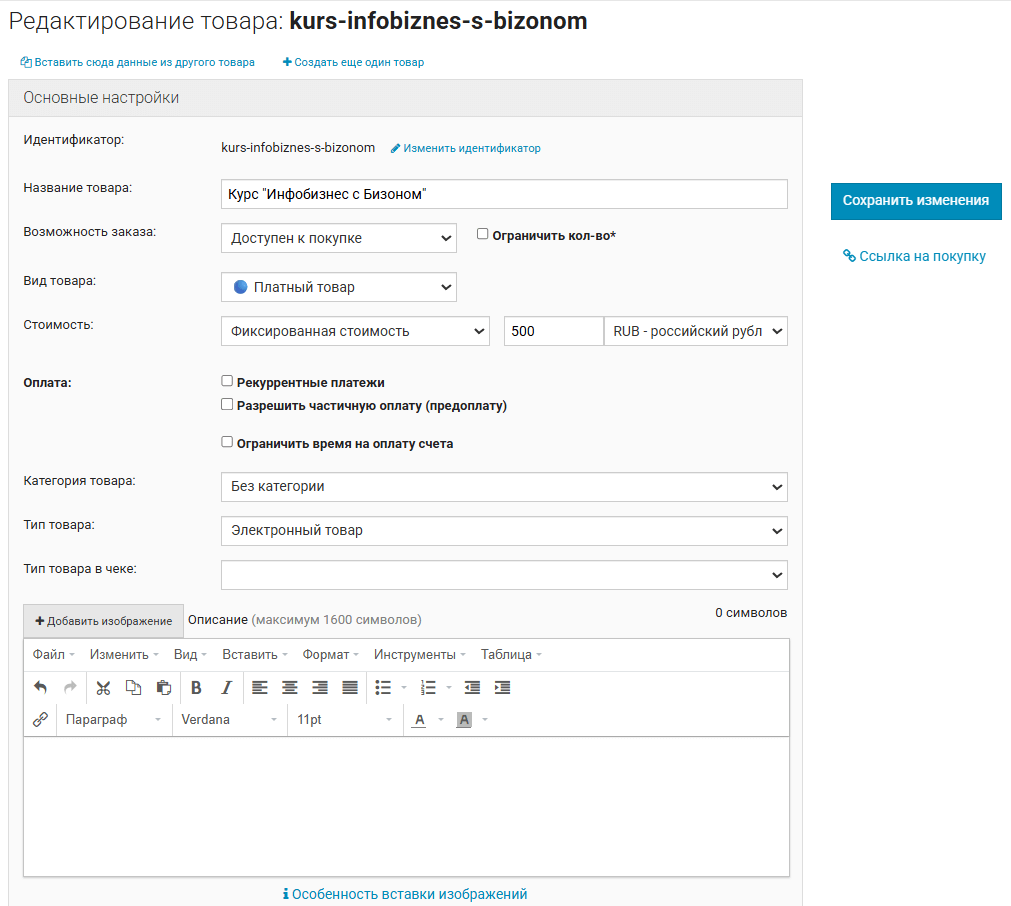This screenshot has height=906, width=1011.
Task: Insert a bulleted list
Action: coord(382,688)
